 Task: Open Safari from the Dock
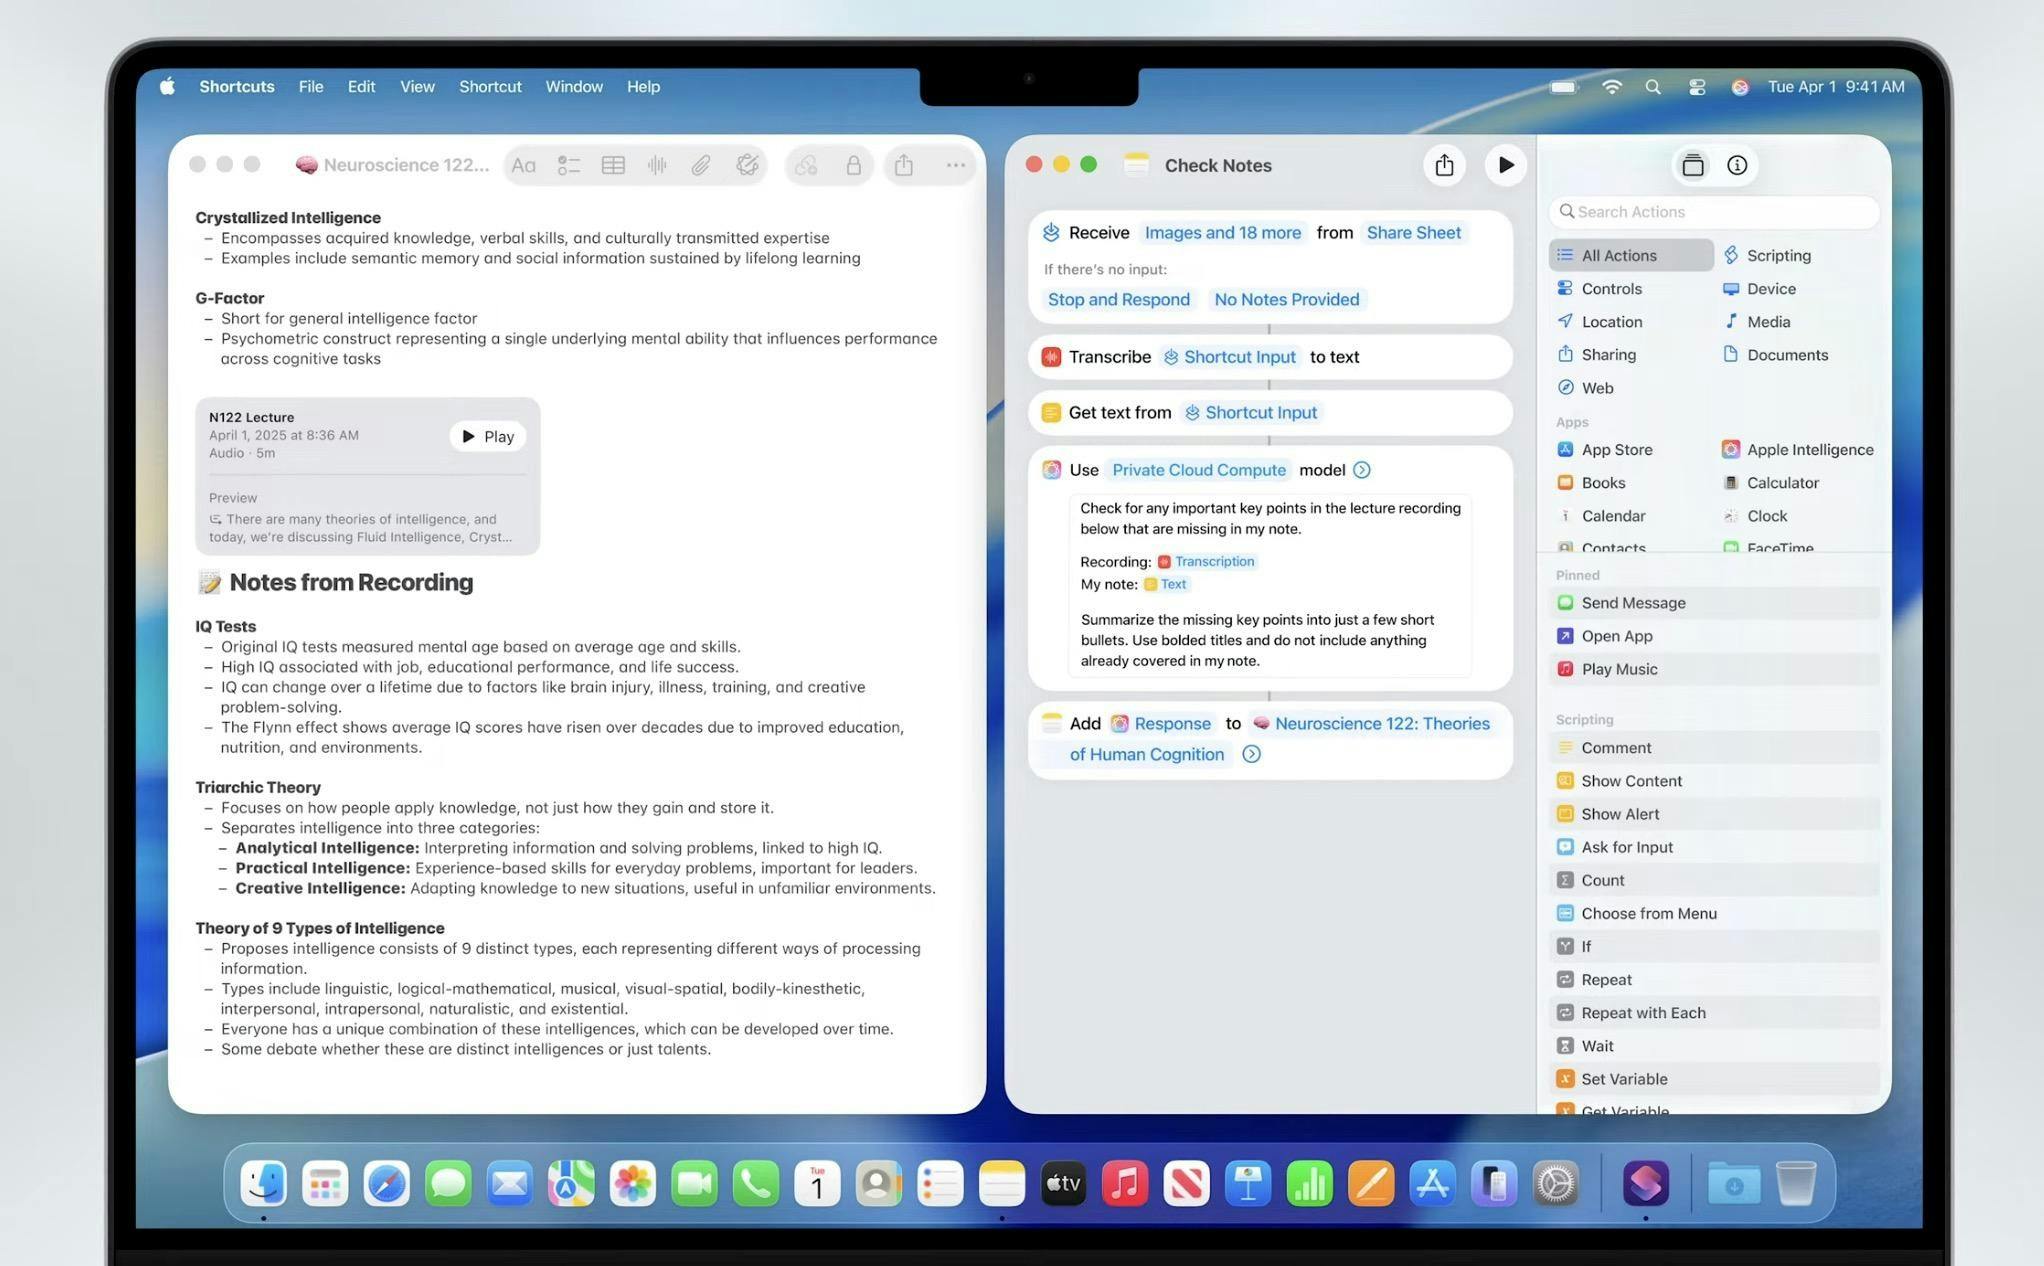tap(386, 1184)
